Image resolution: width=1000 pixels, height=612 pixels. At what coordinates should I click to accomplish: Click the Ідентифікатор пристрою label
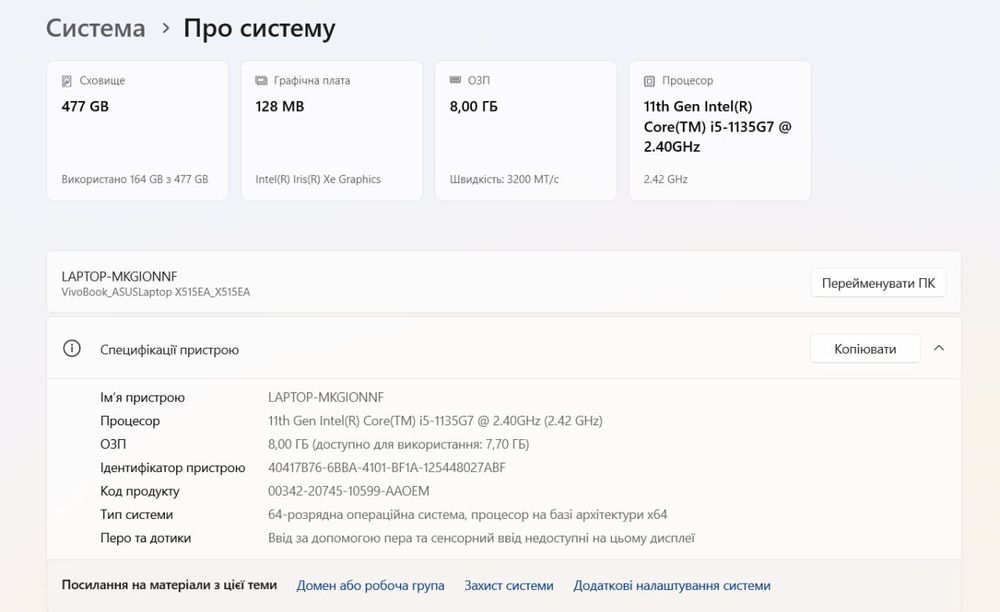(x=172, y=468)
